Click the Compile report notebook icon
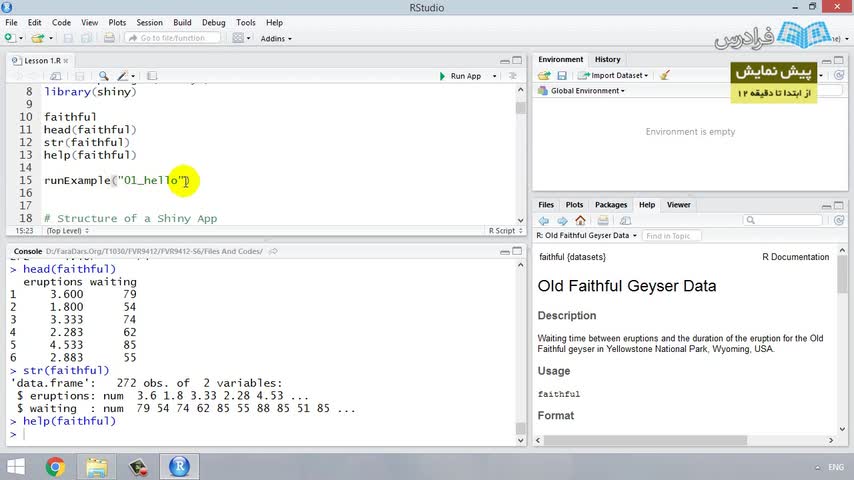This screenshot has height=480, width=854. [x=152, y=76]
